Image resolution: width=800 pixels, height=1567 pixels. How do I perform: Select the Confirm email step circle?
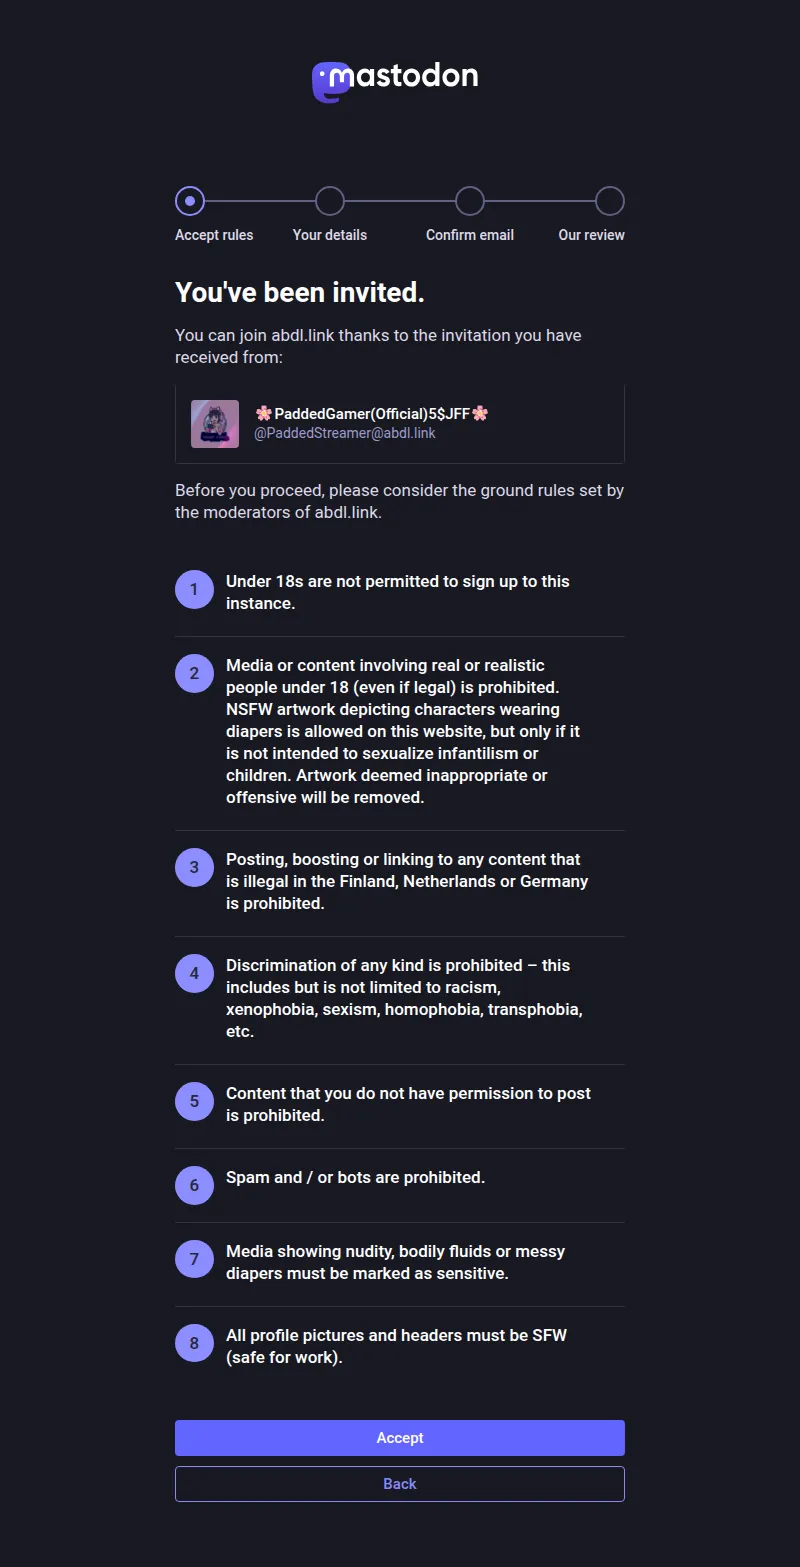coord(470,201)
